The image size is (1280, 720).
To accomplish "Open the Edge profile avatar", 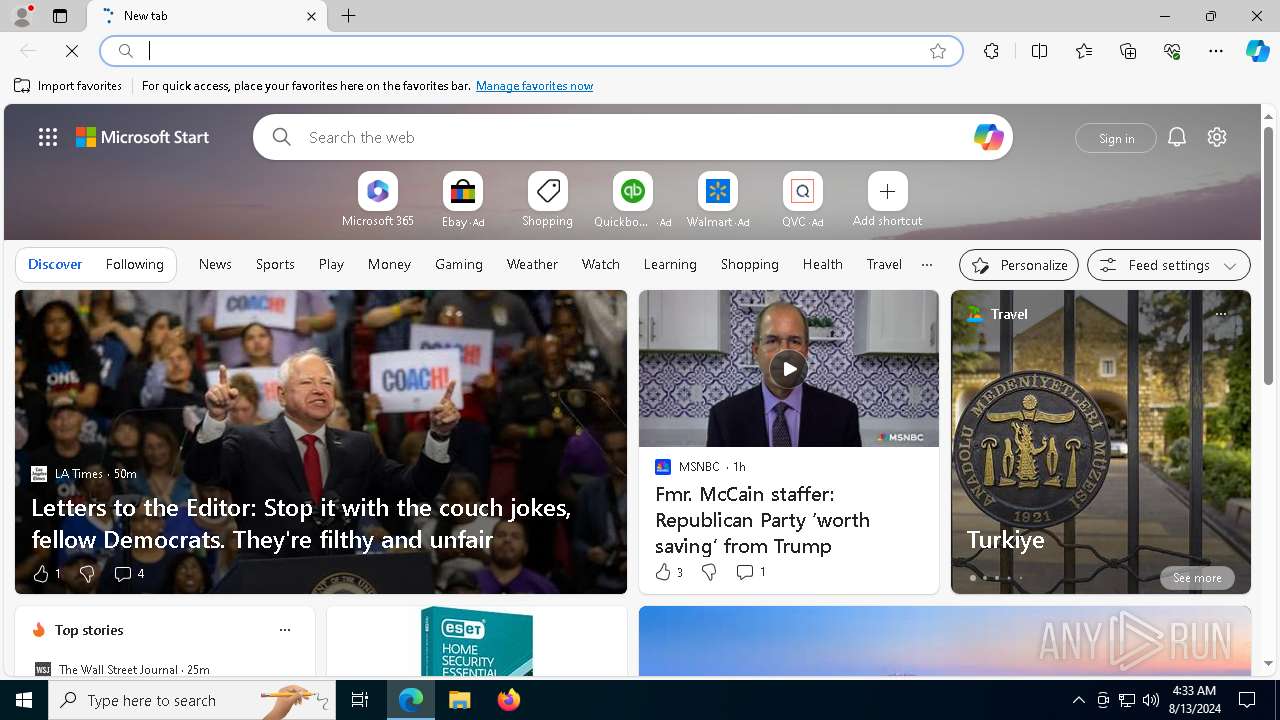I will [21, 16].
